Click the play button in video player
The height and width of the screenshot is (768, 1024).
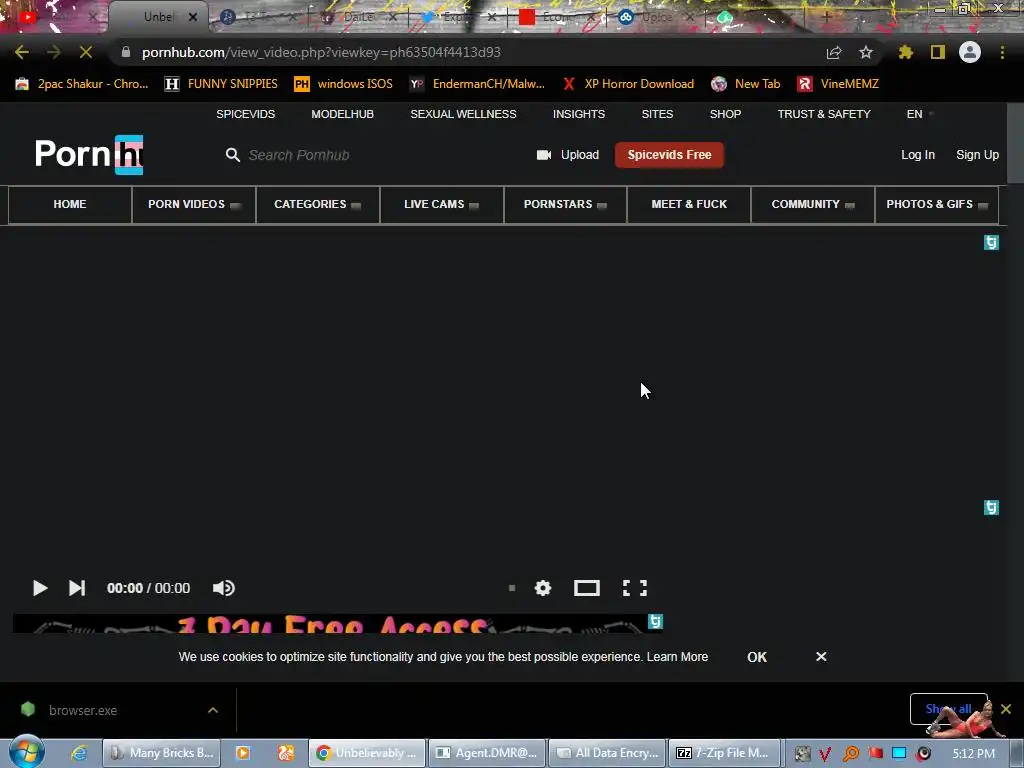39,588
